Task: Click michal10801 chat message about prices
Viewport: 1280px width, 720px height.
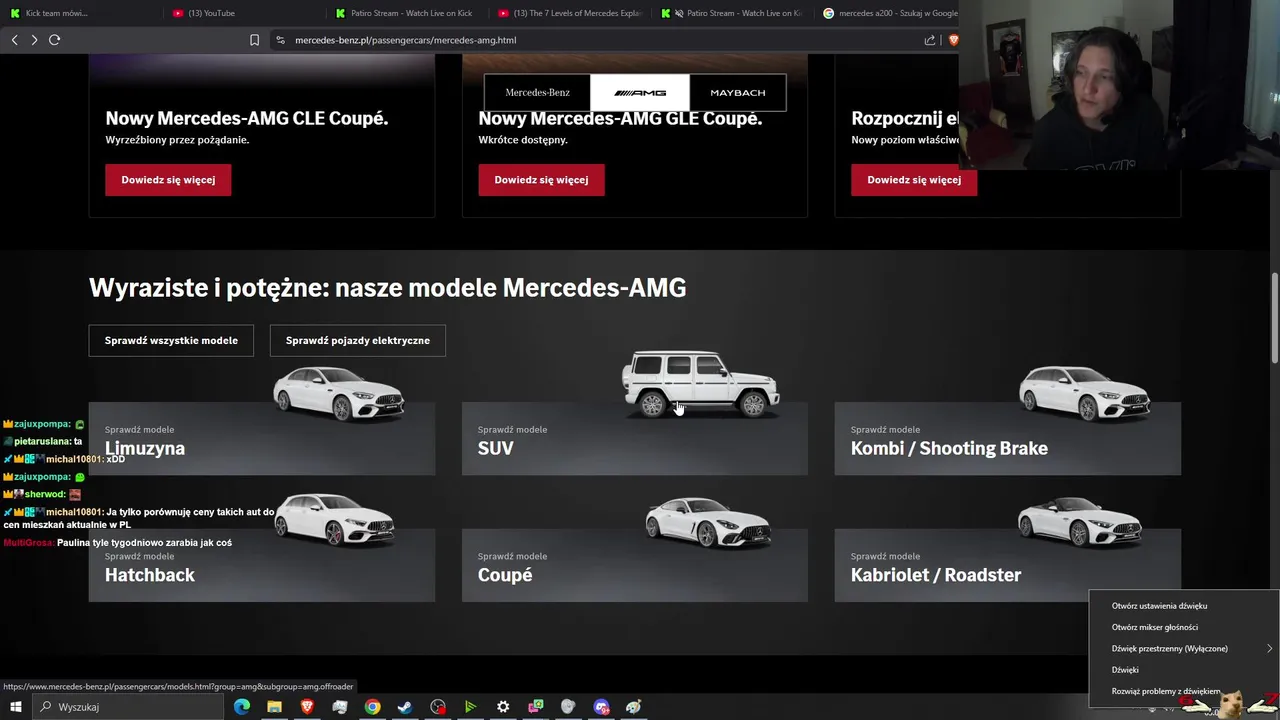Action: (x=139, y=518)
